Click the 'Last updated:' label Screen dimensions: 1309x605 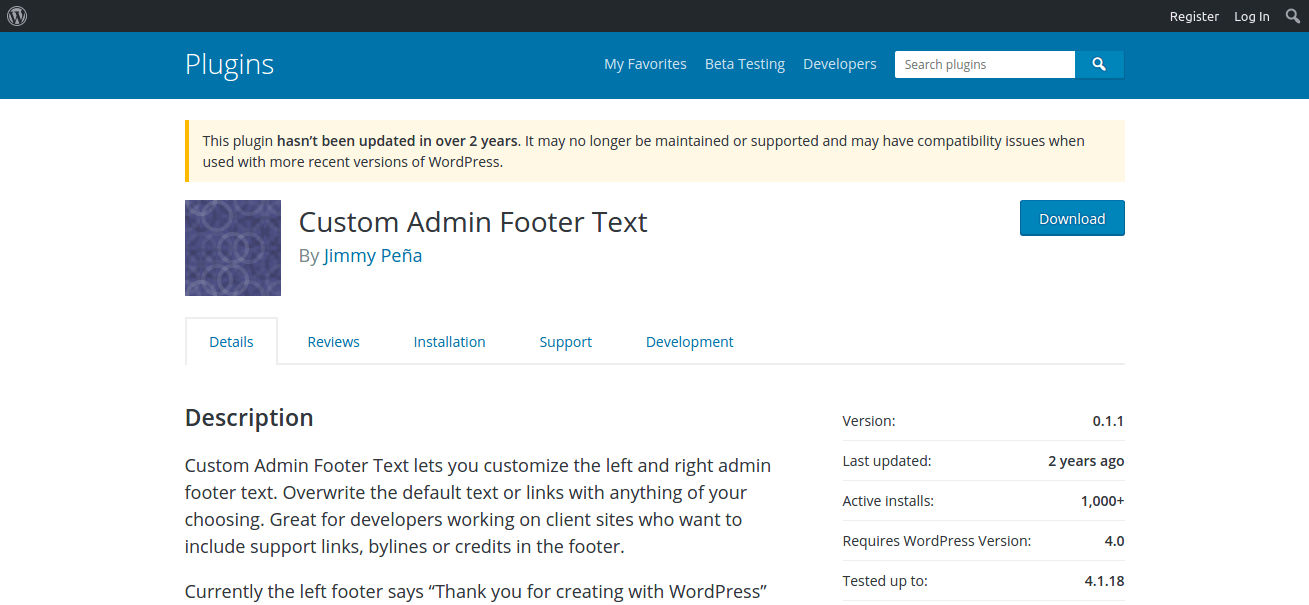click(x=887, y=461)
